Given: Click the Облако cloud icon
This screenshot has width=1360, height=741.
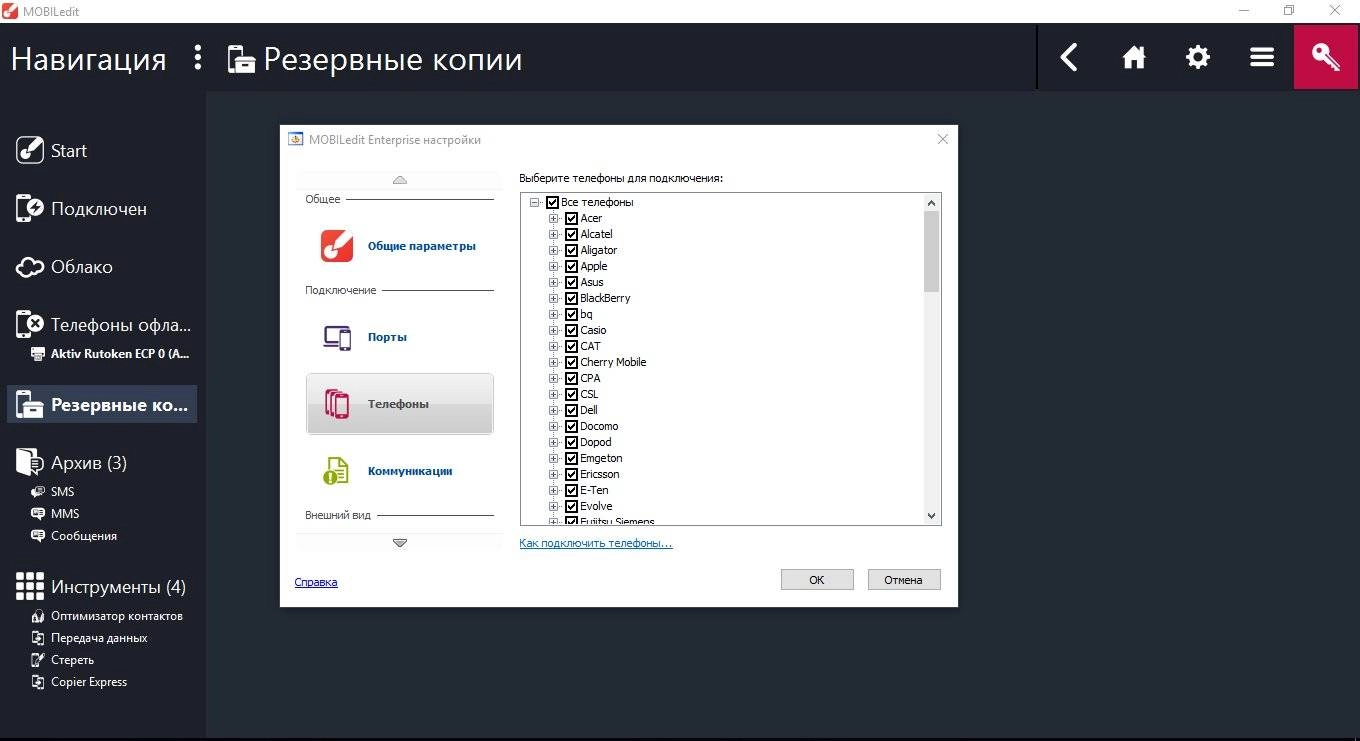Looking at the screenshot, I should (x=30, y=267).
